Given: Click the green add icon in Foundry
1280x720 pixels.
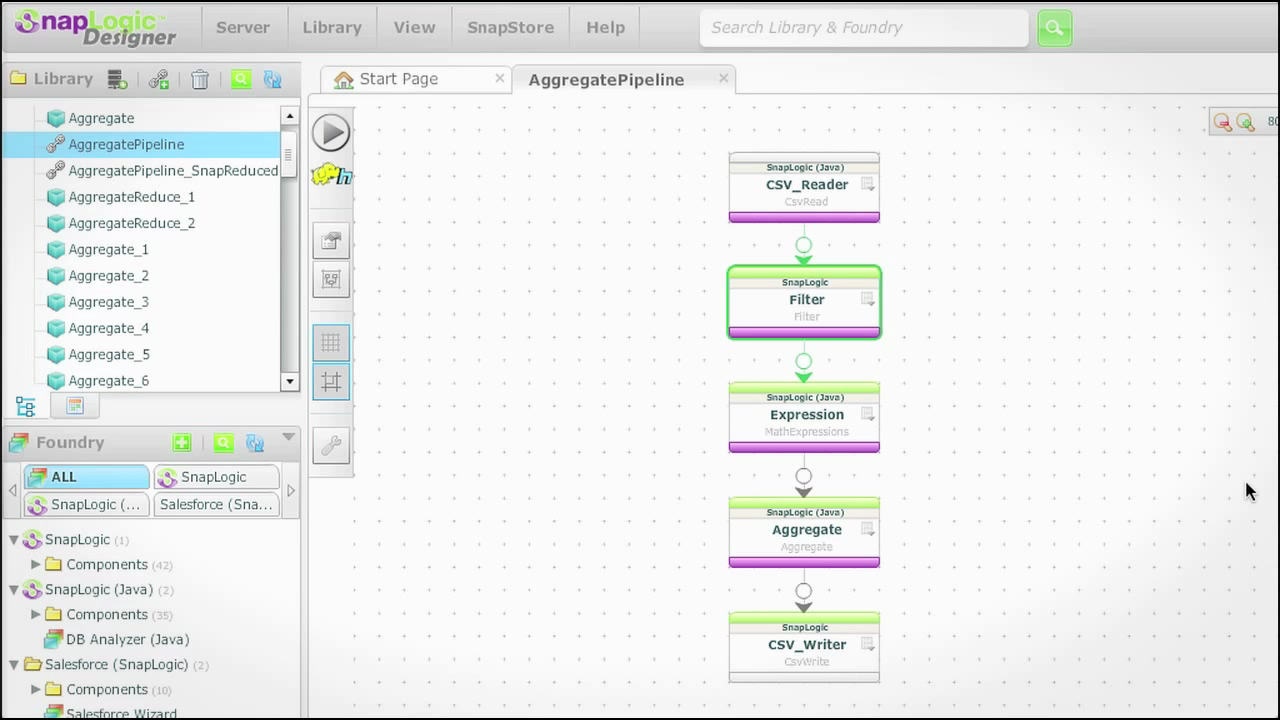Looking at the screenshot, I should click(x=182, y=442).
